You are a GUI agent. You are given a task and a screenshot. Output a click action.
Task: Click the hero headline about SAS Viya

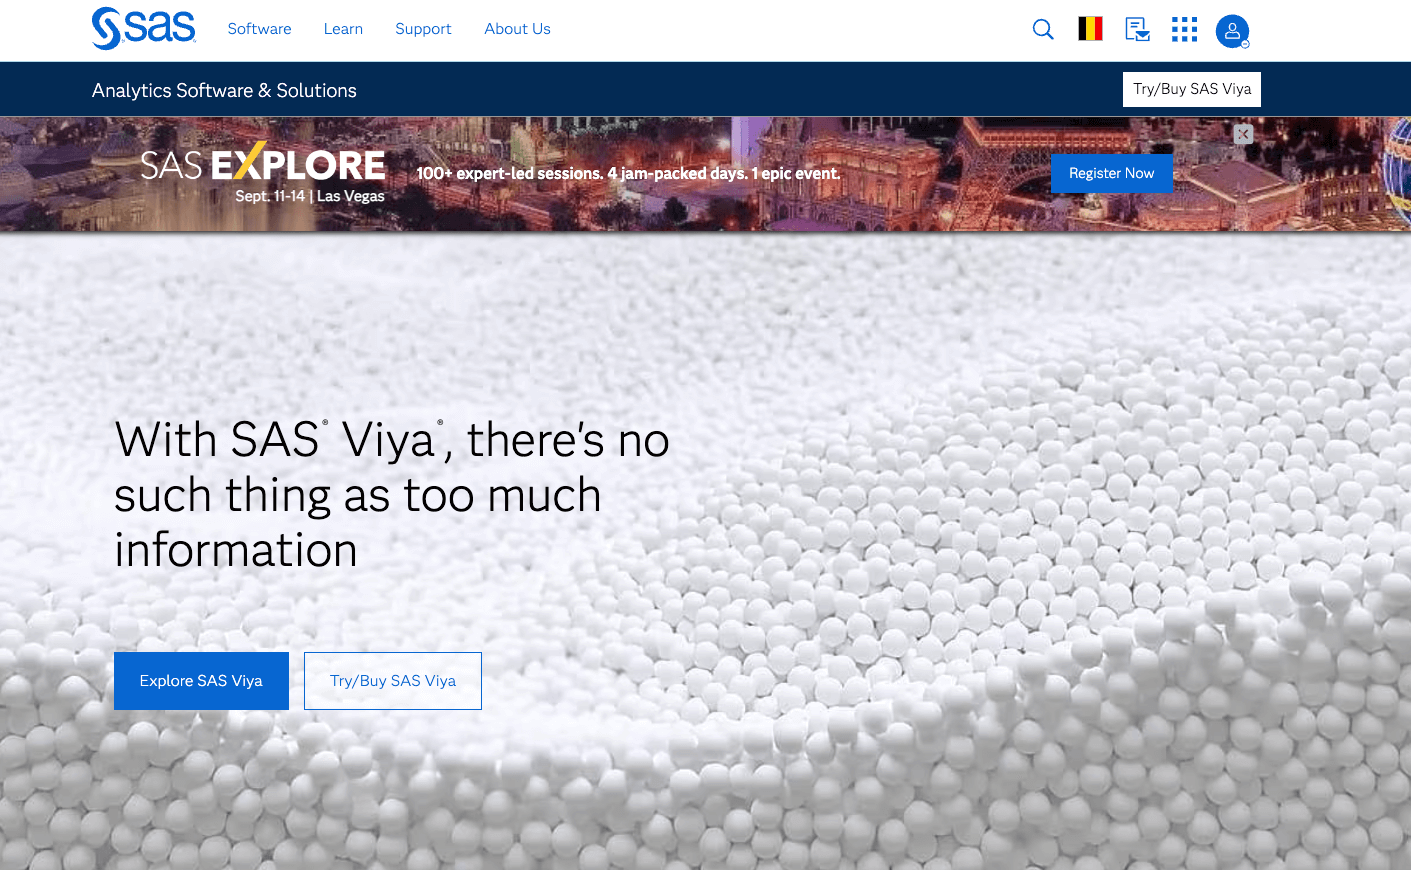(392, 495)
